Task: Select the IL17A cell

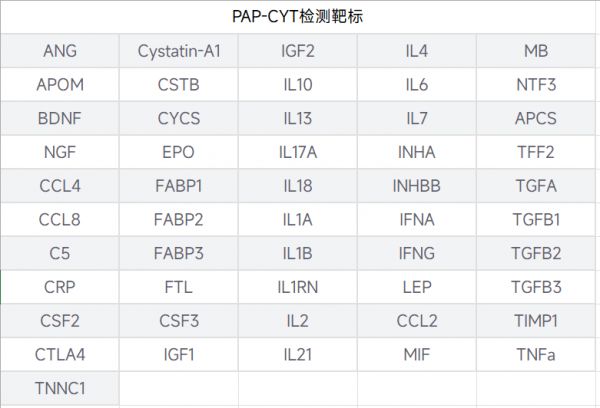Action: [x=298, y=153]
